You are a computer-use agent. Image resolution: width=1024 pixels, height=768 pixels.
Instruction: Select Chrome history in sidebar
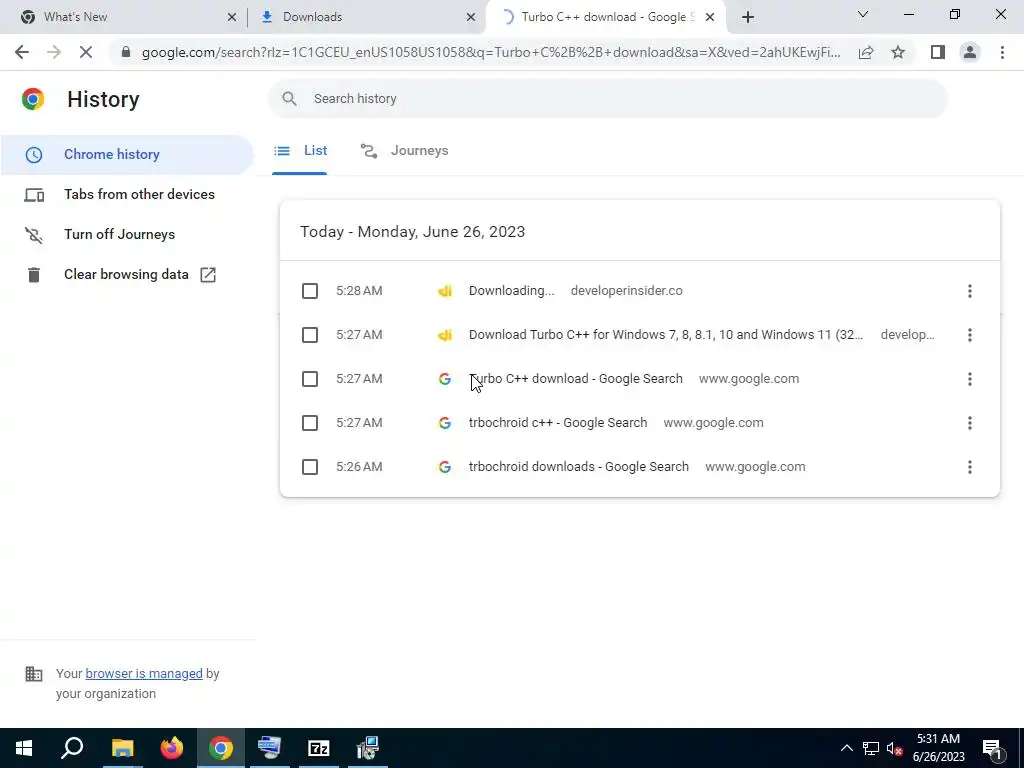click(x=127, y=155)
